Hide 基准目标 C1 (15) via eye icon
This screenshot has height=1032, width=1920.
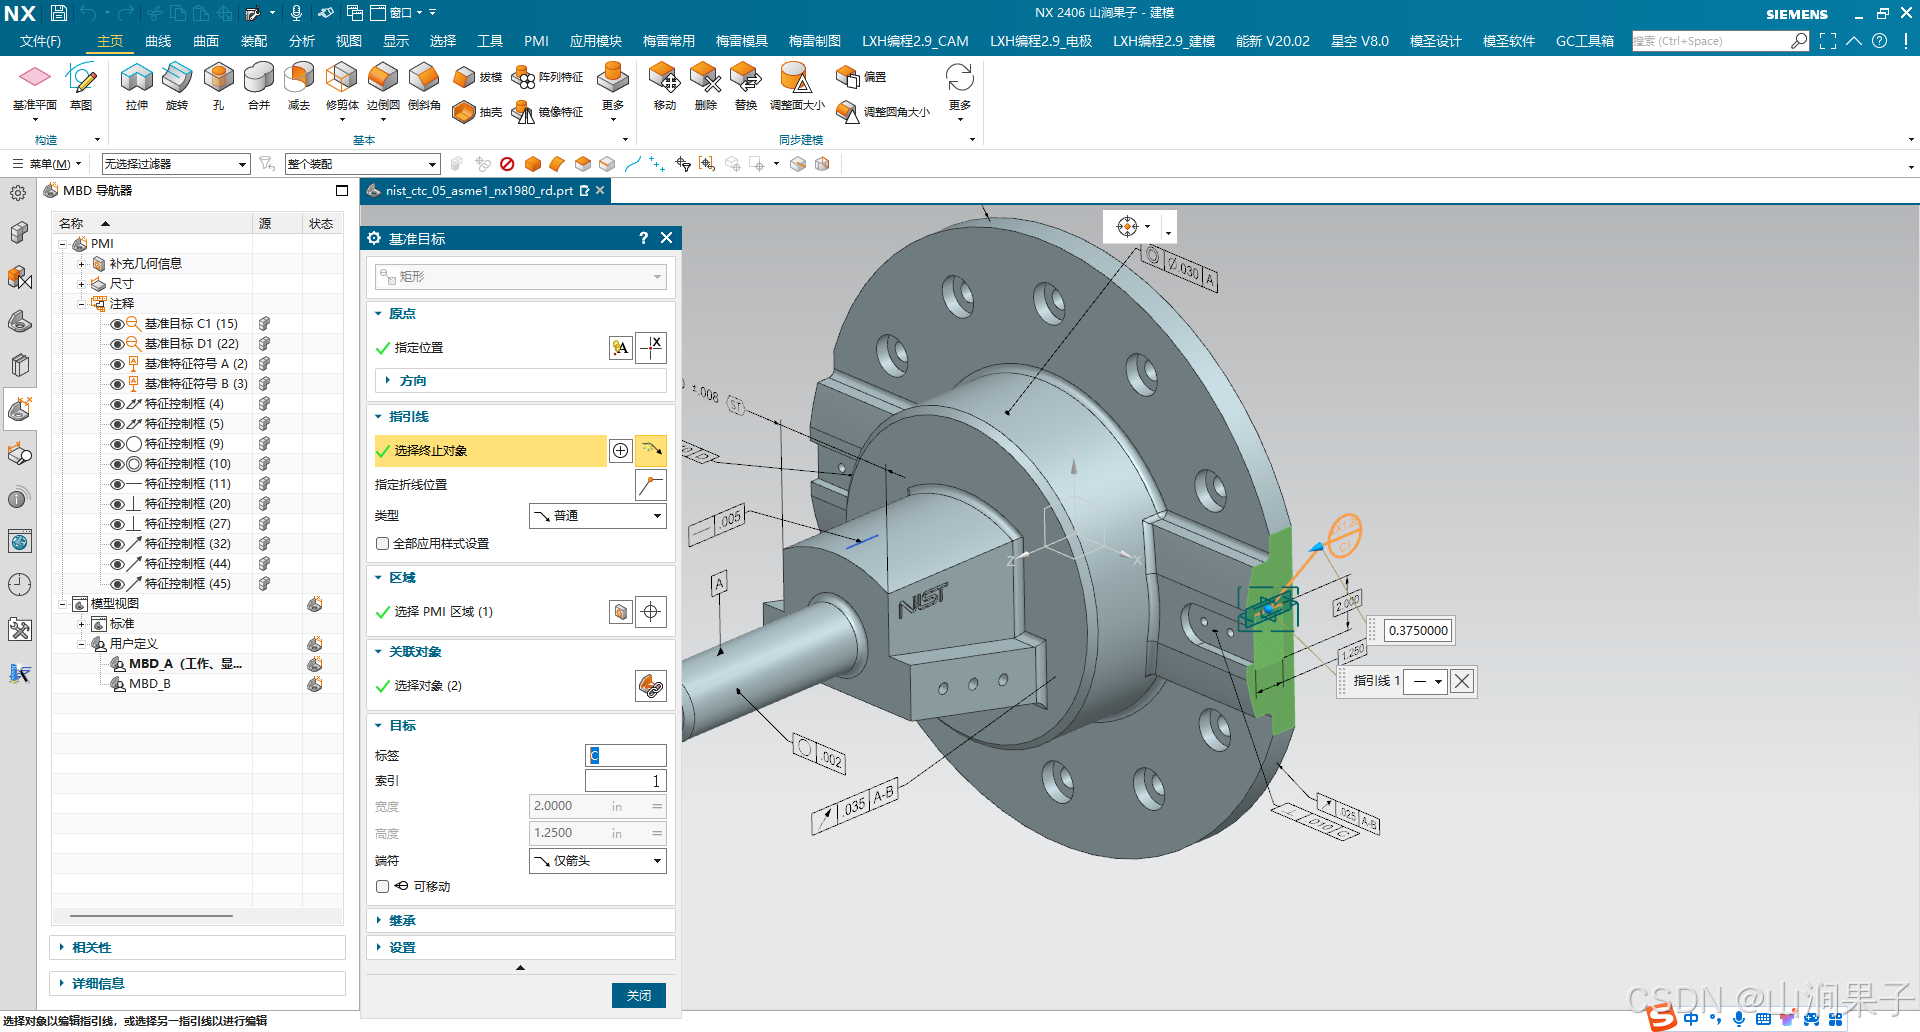pos(117,324)
